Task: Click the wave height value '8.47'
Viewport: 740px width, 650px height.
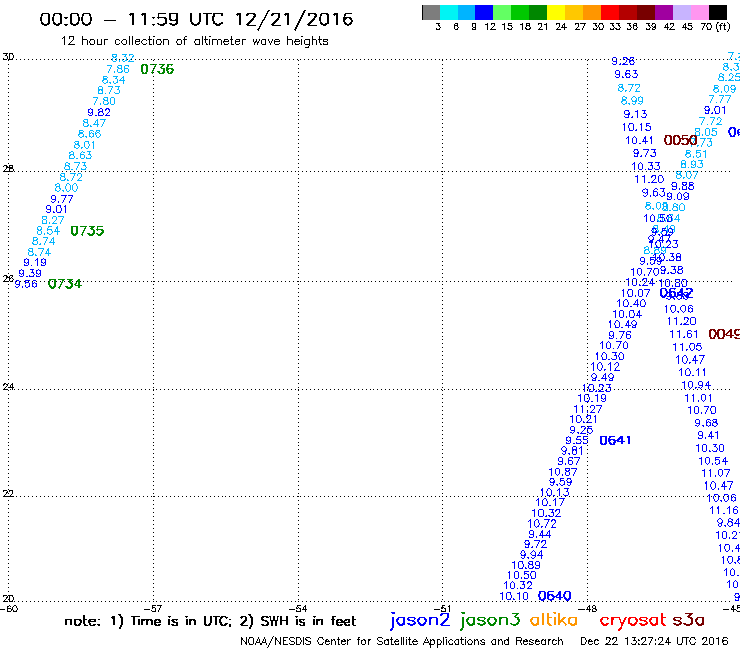Action: pos(94,123)
